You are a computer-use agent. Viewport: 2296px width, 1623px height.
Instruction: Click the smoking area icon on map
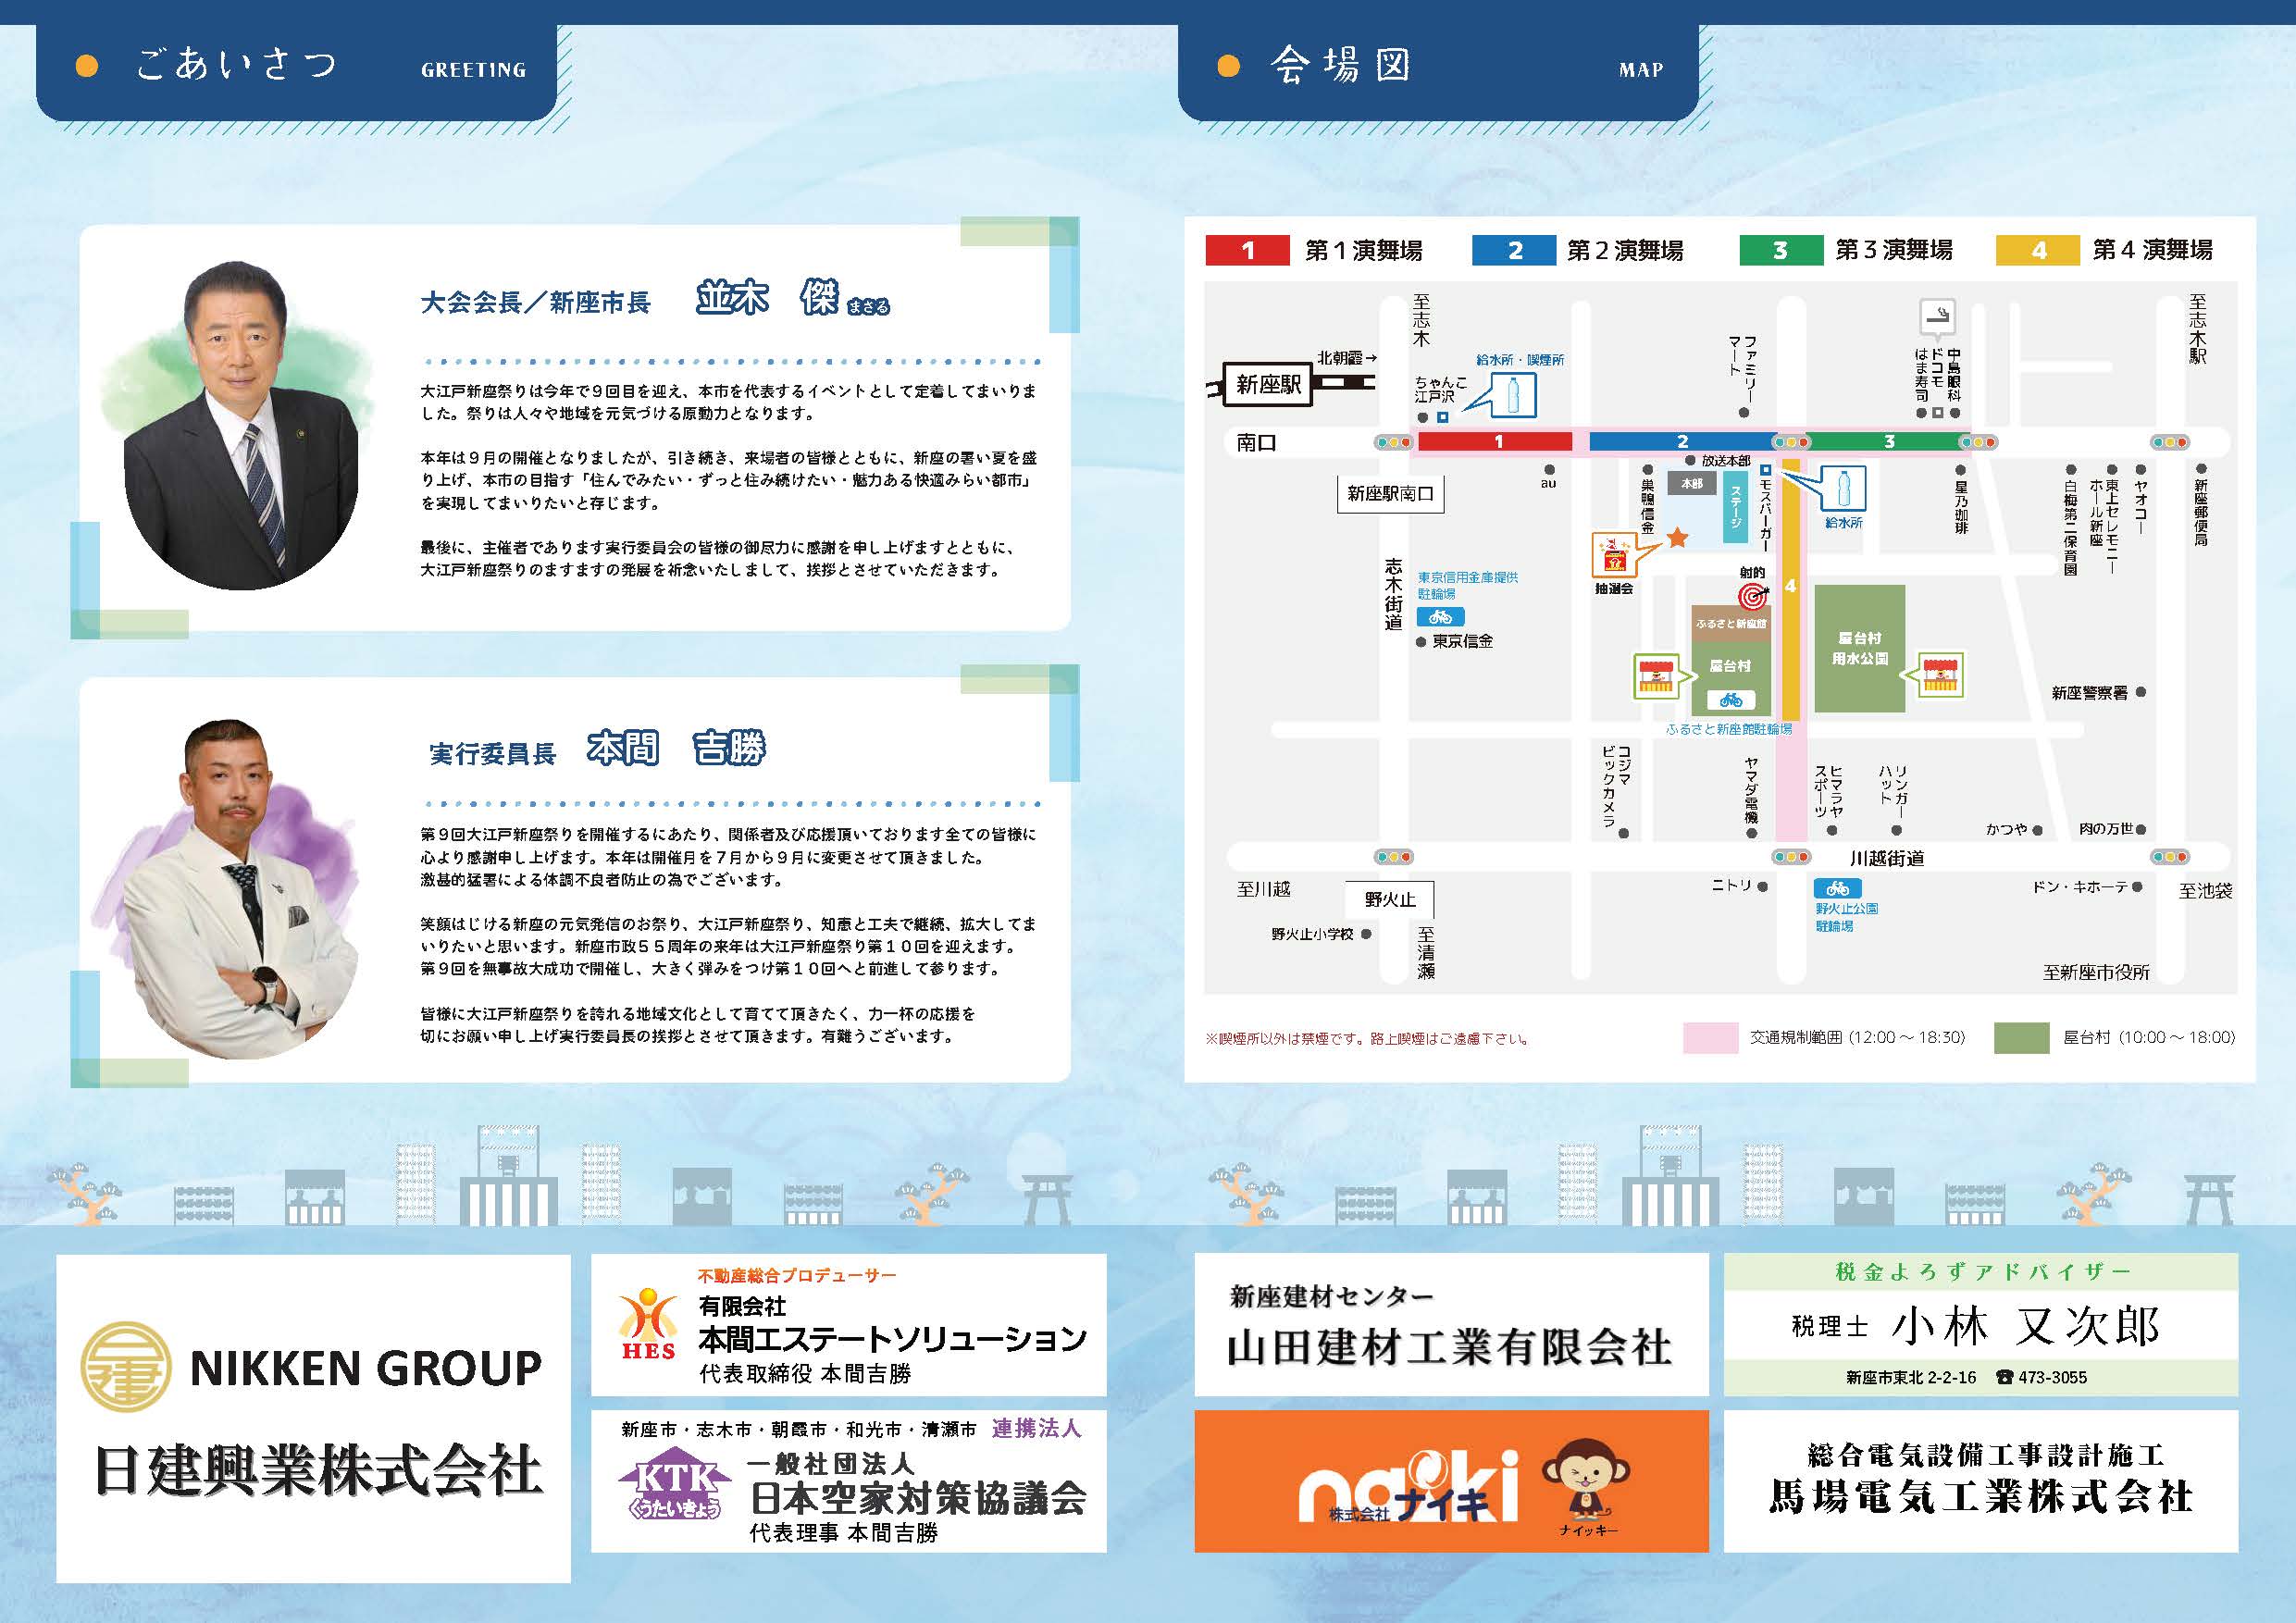1937,318
